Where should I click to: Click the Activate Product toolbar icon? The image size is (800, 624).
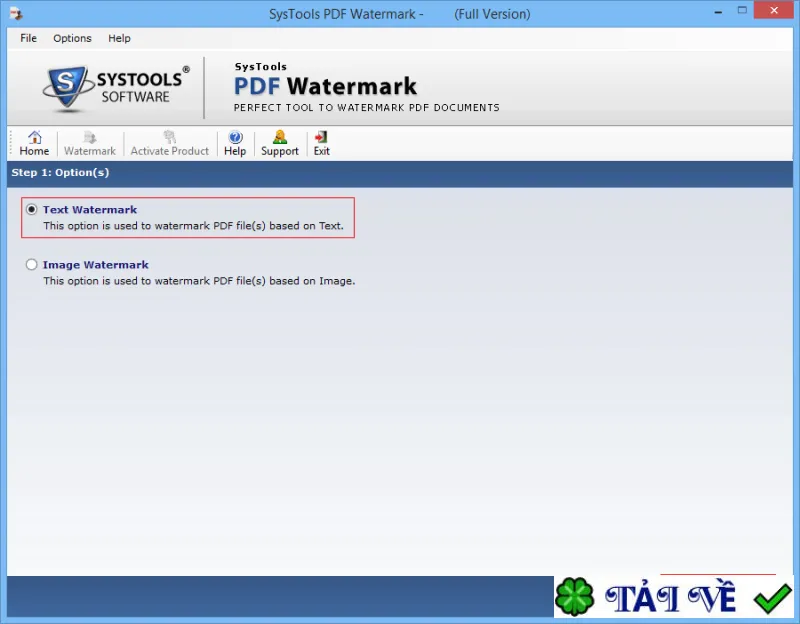coord(169,143)
